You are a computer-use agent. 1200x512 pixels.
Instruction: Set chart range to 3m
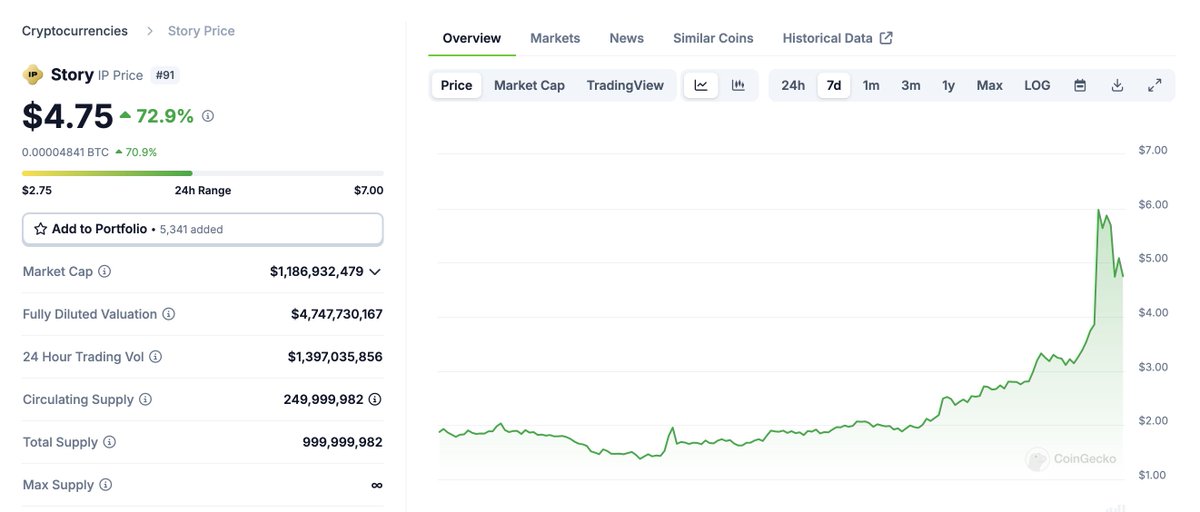pos(911,85)
